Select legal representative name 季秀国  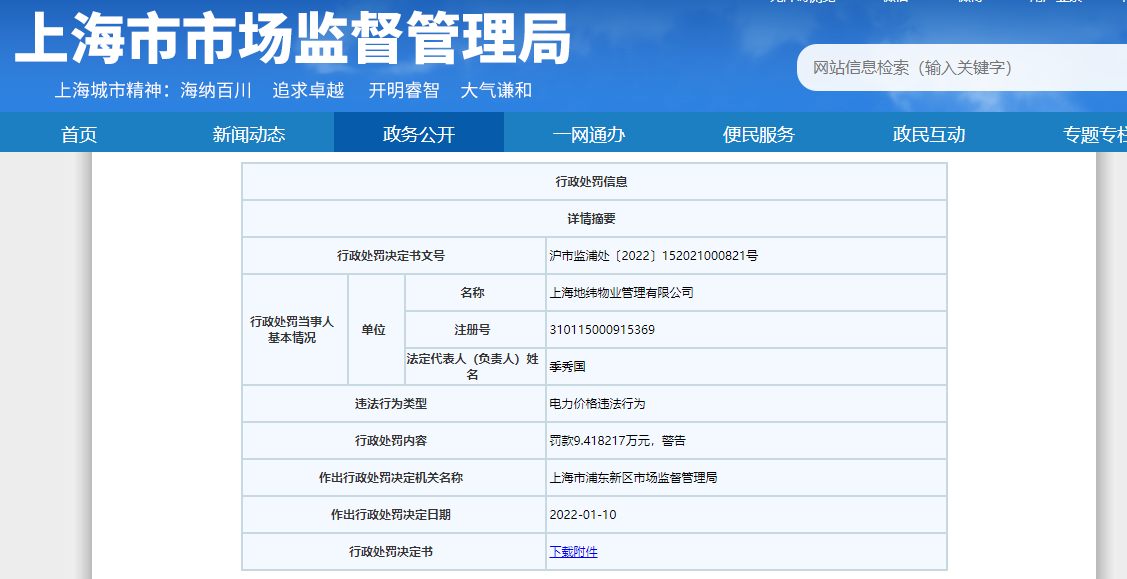pyautogui.click(x=568, y=366)
